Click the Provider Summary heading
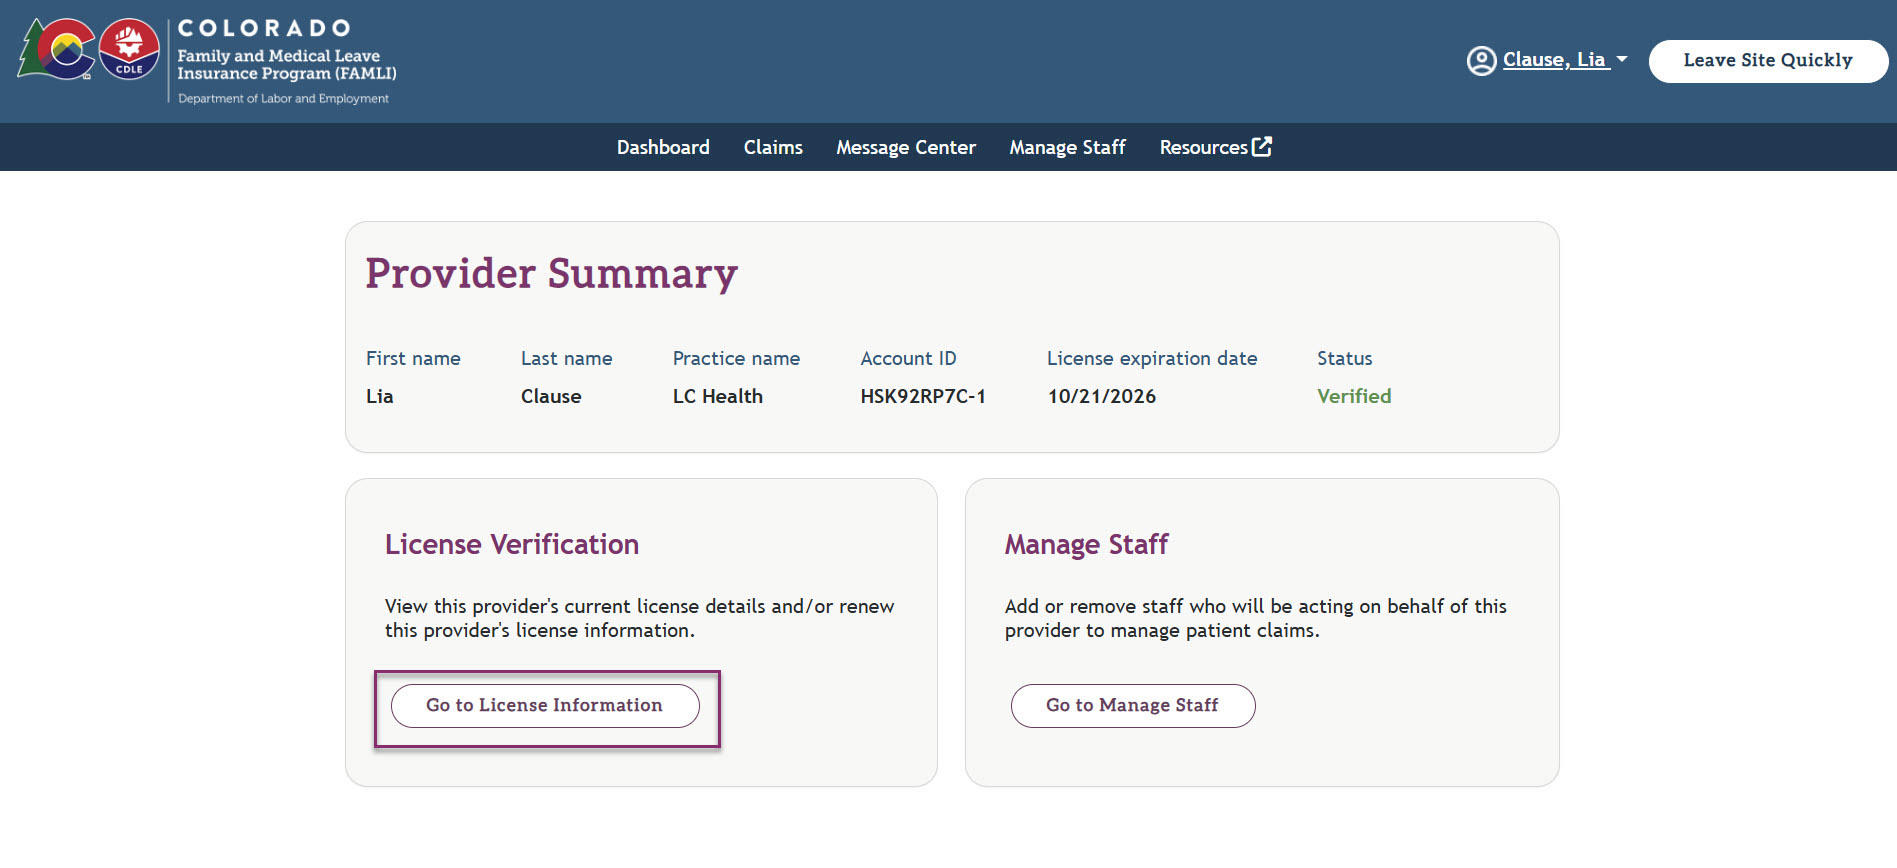Image resolution: width=1897 pixels, height=868 pixels. click(551, 273)
